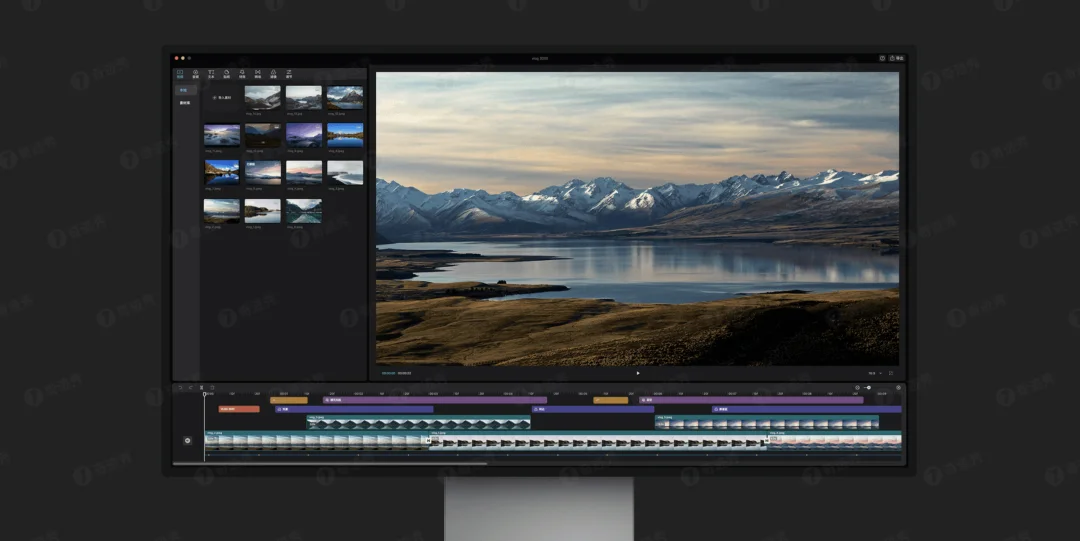This screenshot has height=541, width=1080.
Task: Open the Stickers (贴纸) panel icon
Action: click(x=226, y=74)
